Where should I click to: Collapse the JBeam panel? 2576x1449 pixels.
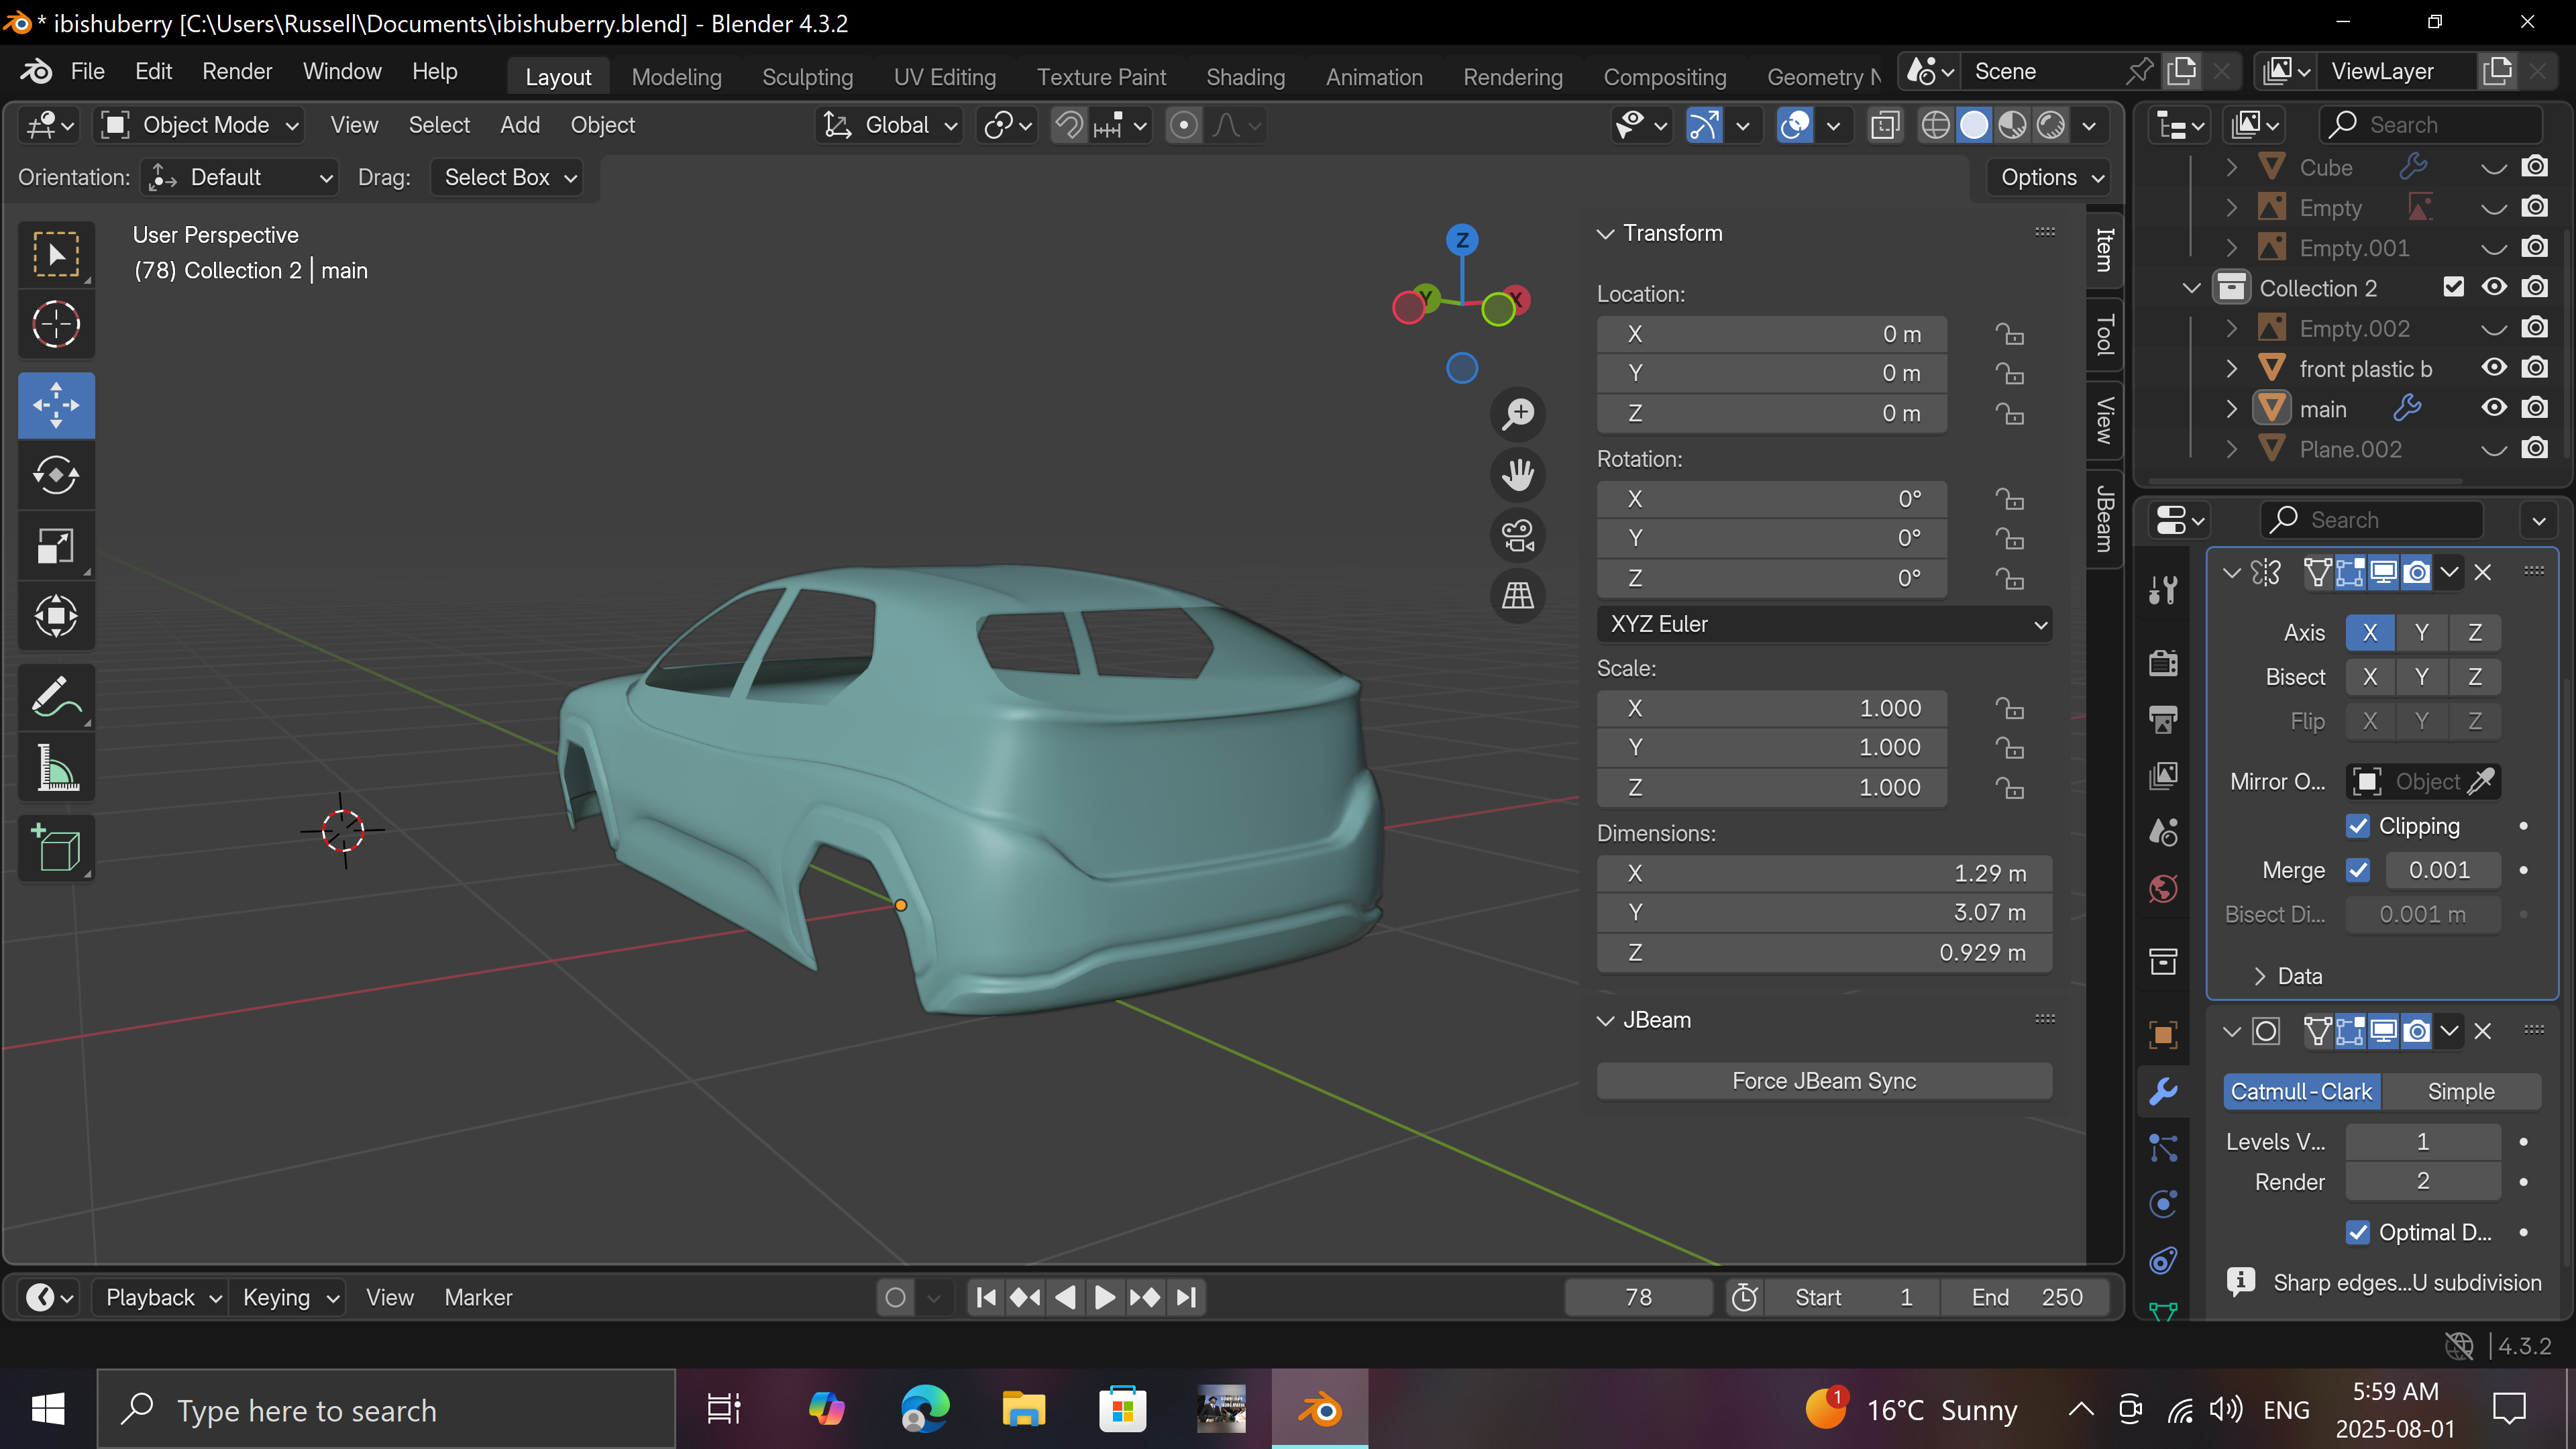click(x=1605, y=1020)
